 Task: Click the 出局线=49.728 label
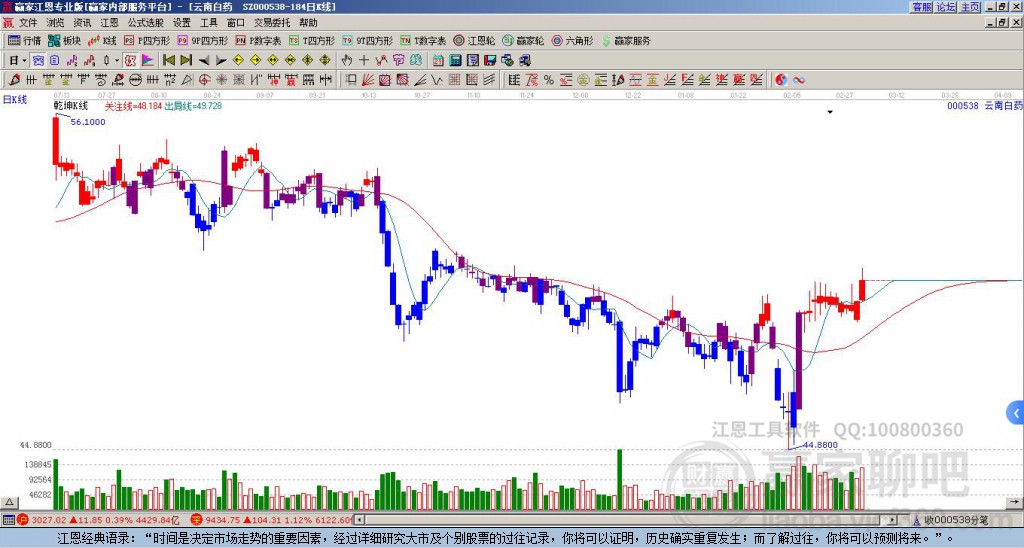pos(193,106)
